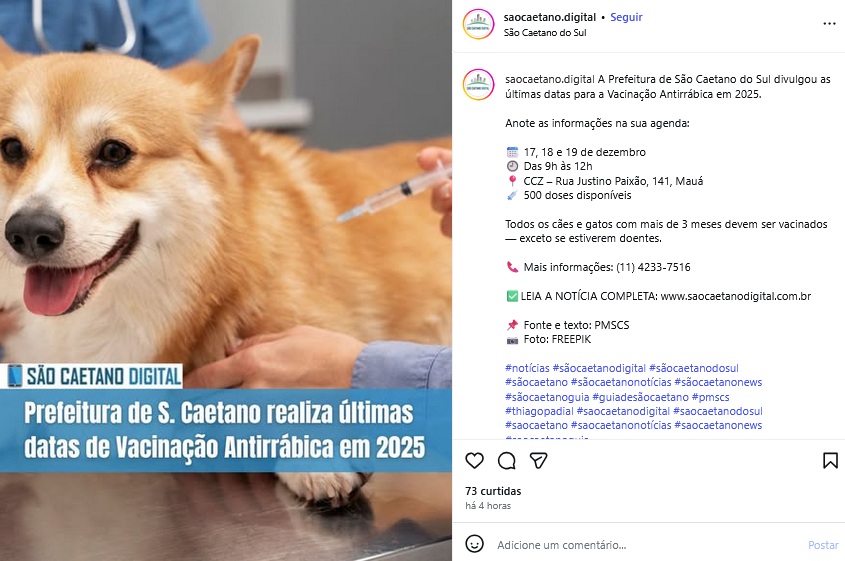
Task: Click the Postar comment button
Action: tap(823, 545)
